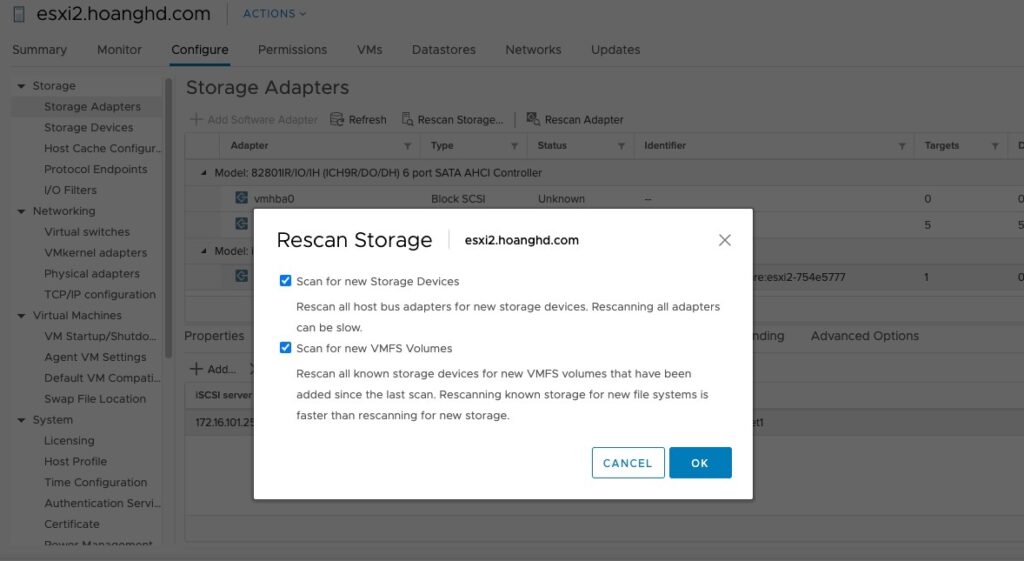Open Licensing under System
The width and height of the screenshot is (1024, 561).
pyautogui.click(x=69, y=441)
